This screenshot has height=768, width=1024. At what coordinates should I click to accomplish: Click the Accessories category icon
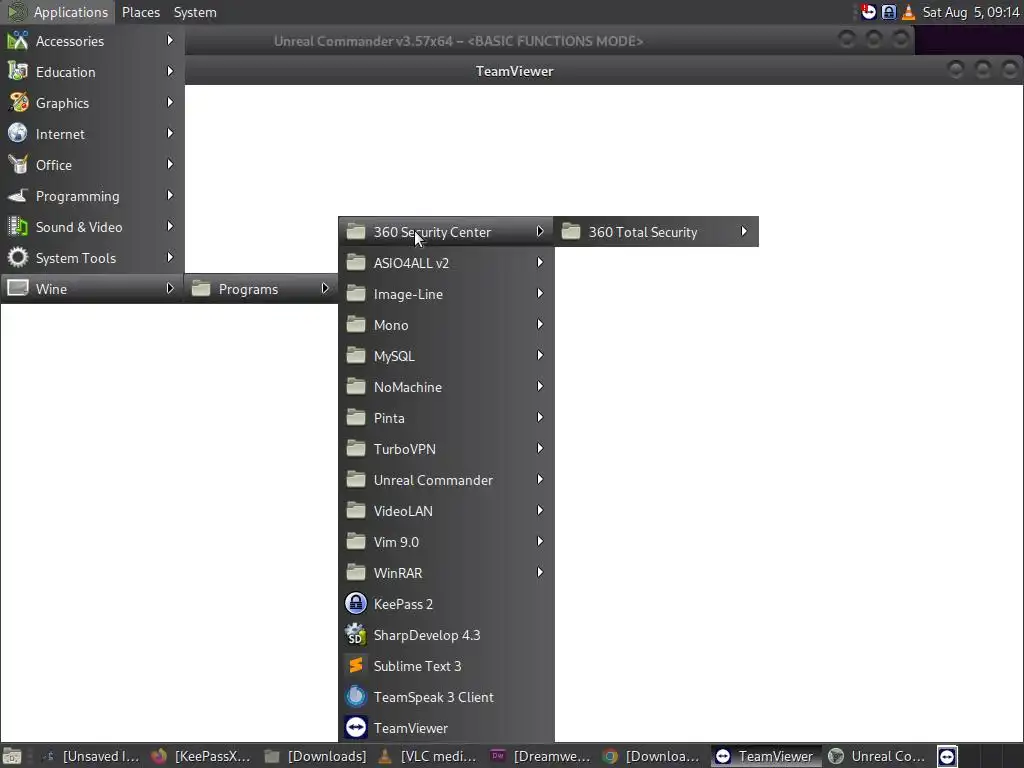18,40
